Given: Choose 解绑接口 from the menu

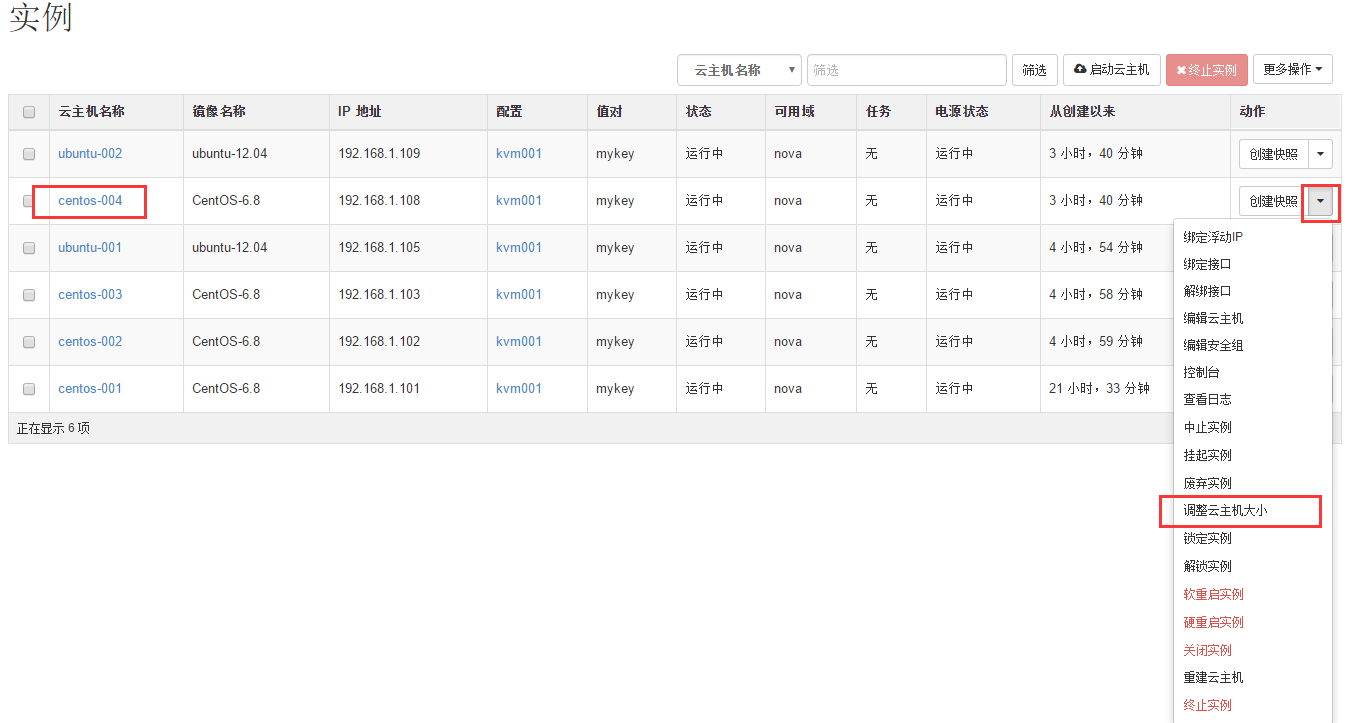Looking at the screenshot, I should (1253, 291).
